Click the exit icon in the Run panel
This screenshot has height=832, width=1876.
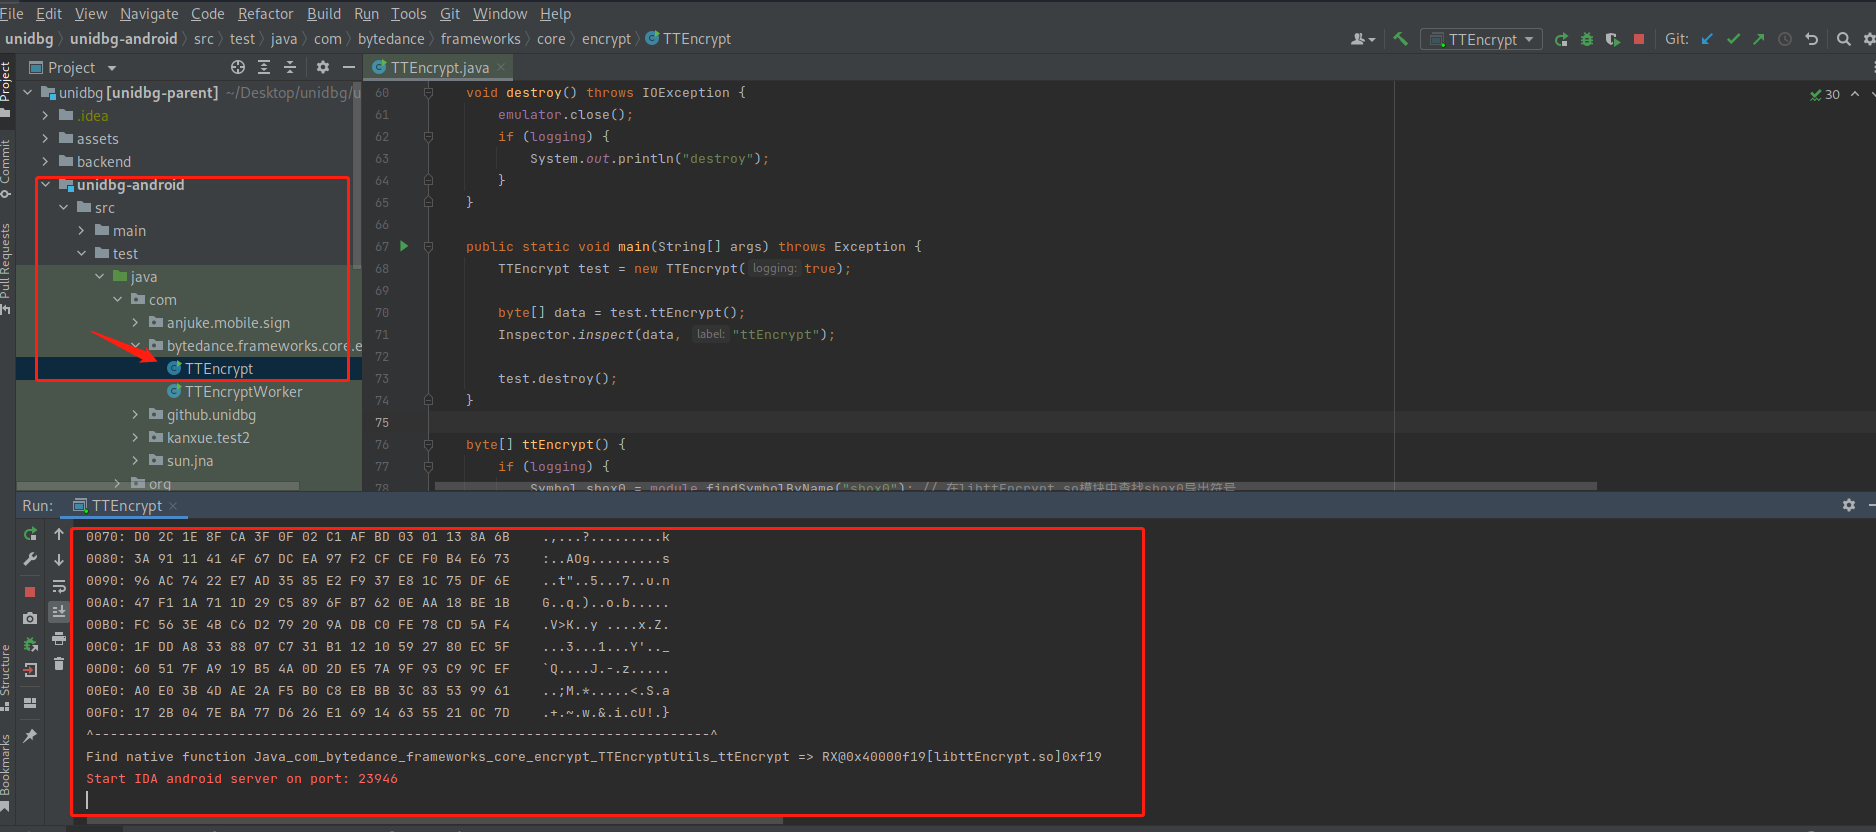[30, 670]
